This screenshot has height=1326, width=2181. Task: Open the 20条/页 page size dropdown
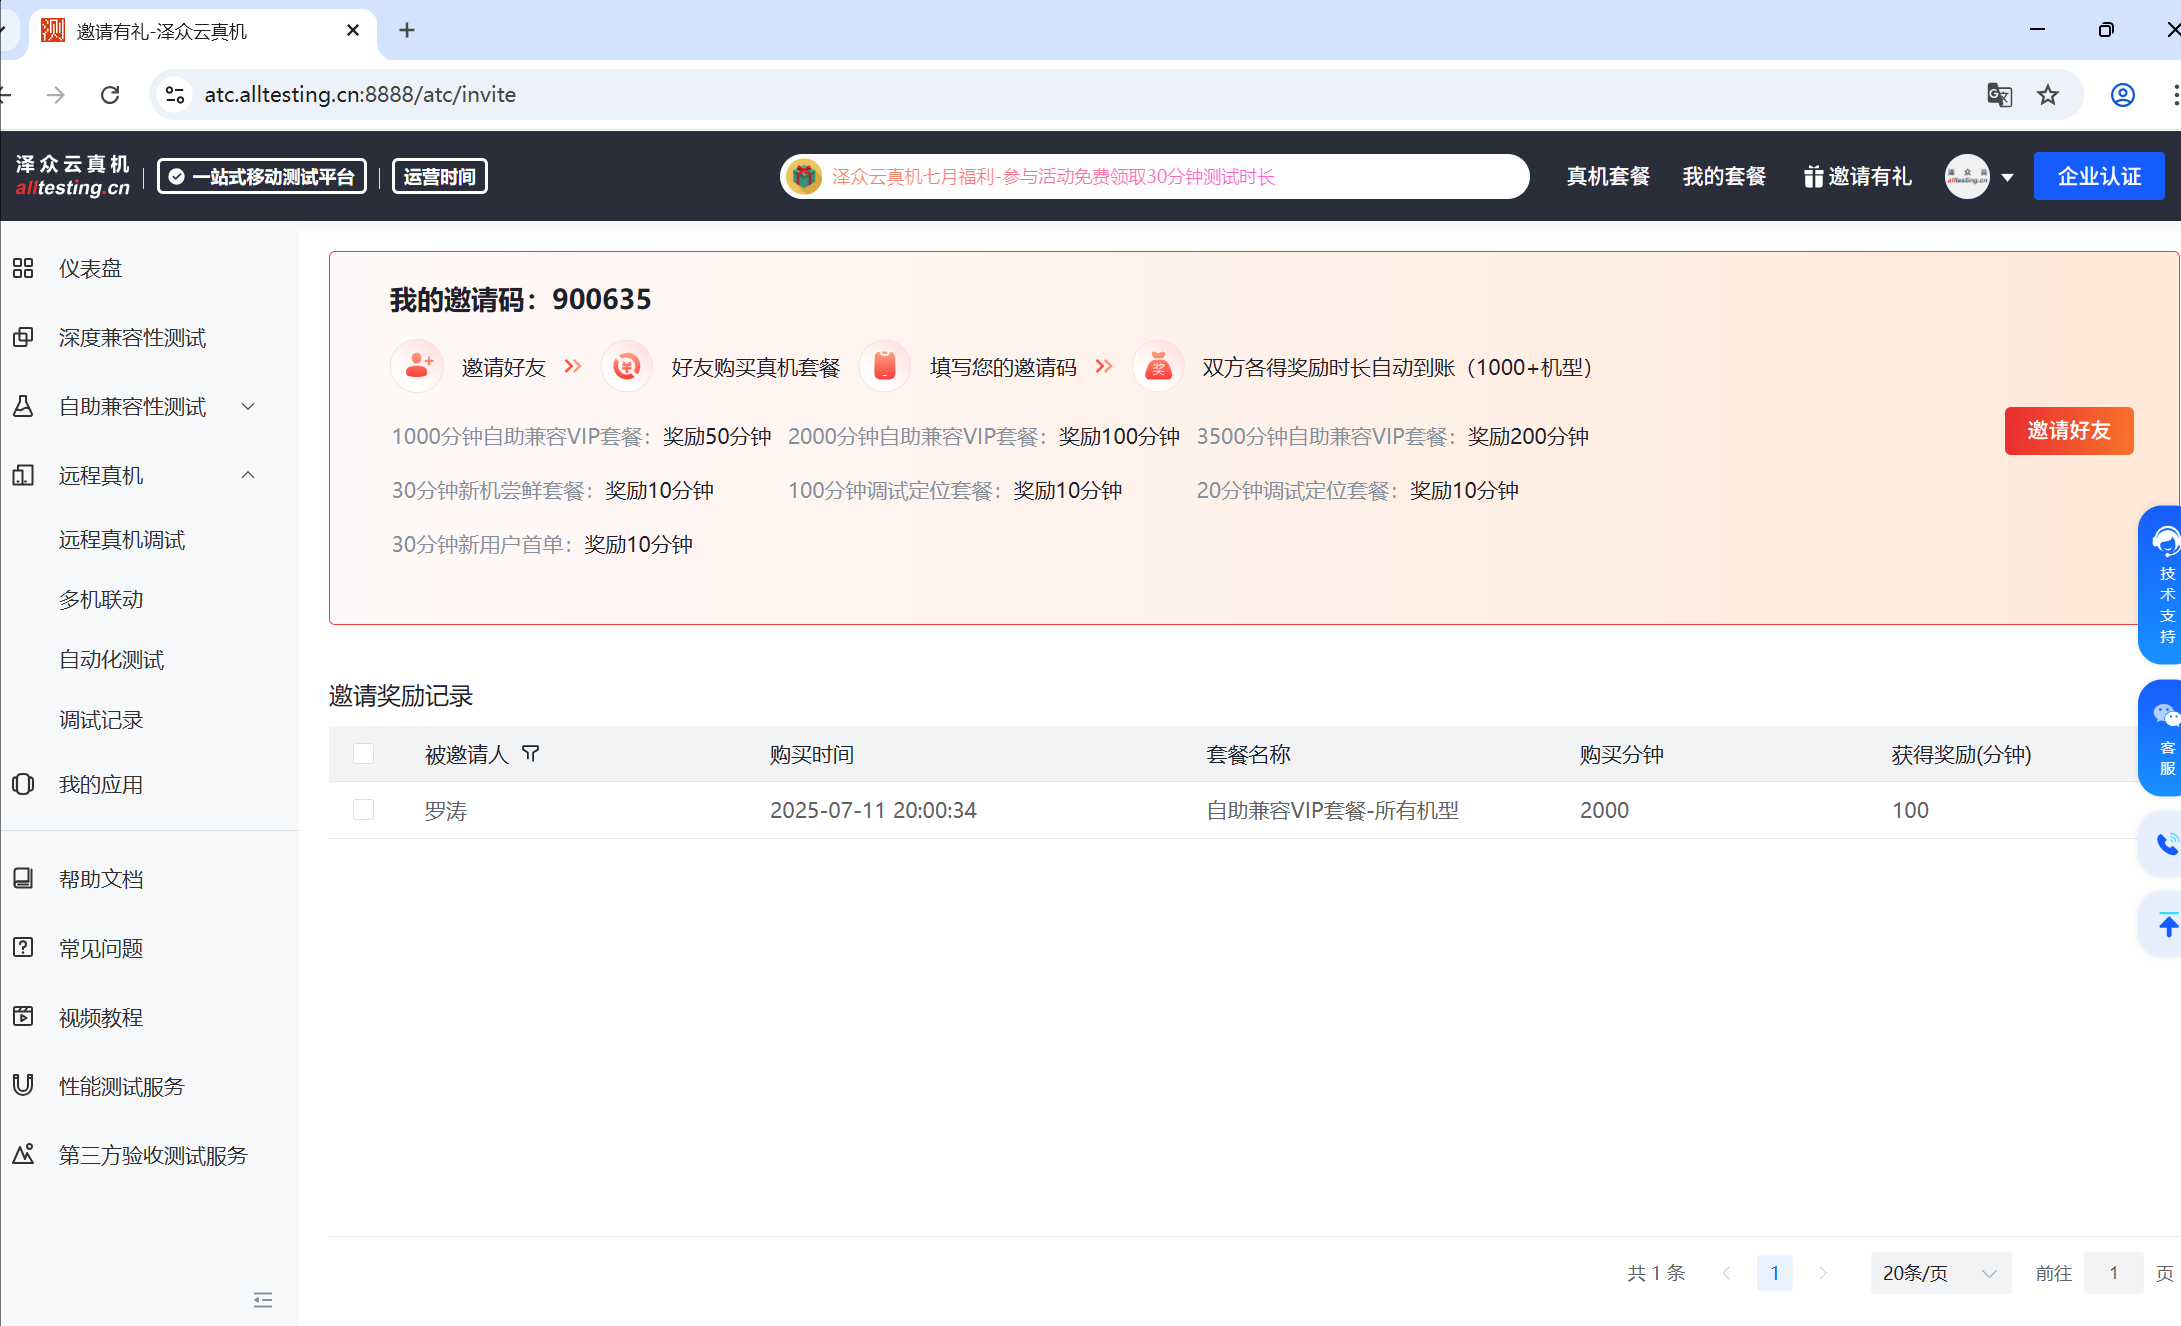click(1940, 1273)
